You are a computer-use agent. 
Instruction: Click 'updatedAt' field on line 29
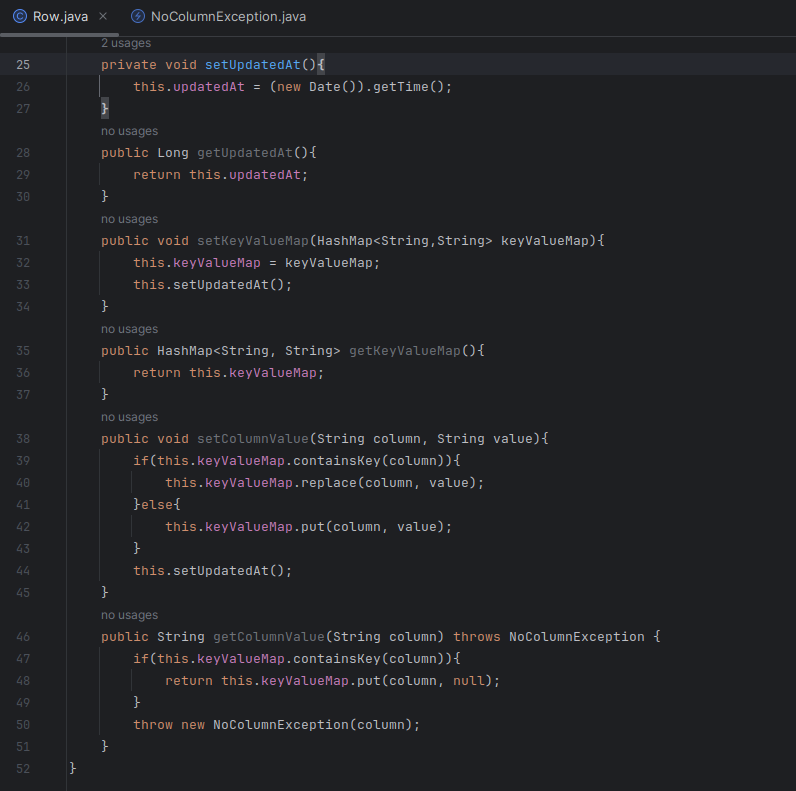(264, 175)
